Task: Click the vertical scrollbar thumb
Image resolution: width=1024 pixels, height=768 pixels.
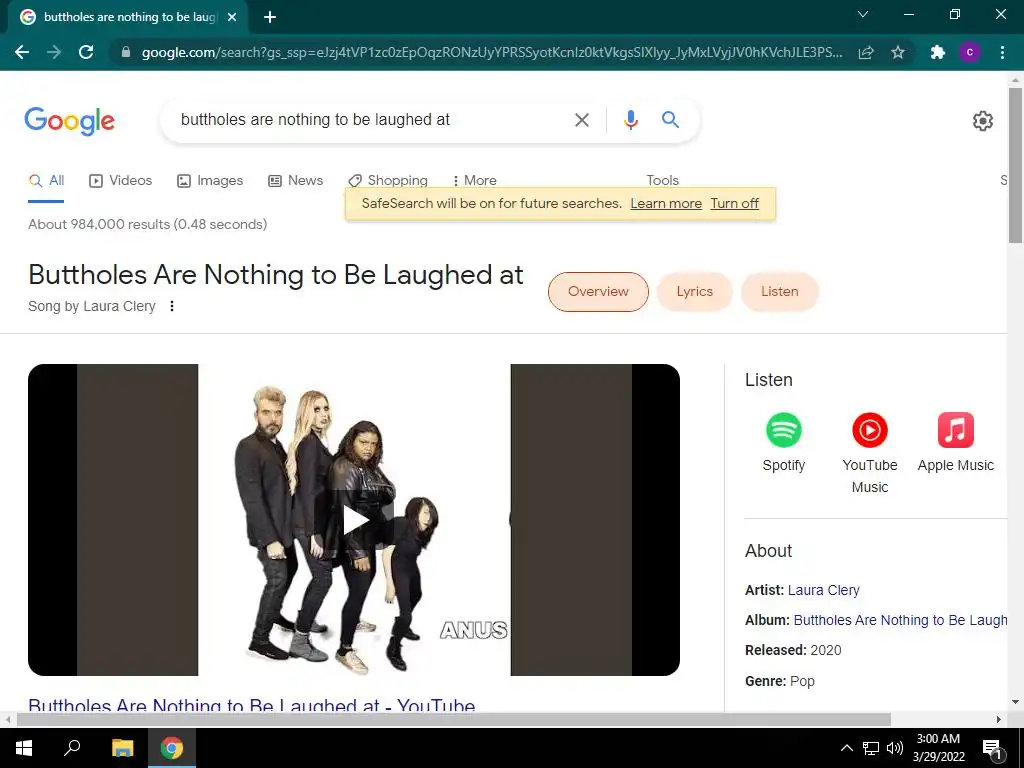Action: click(x=1015, y=165)
